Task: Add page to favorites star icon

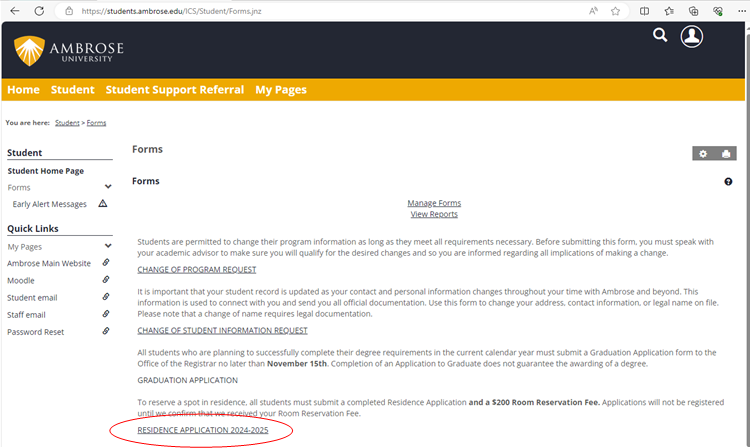Action: click(615, 11)
